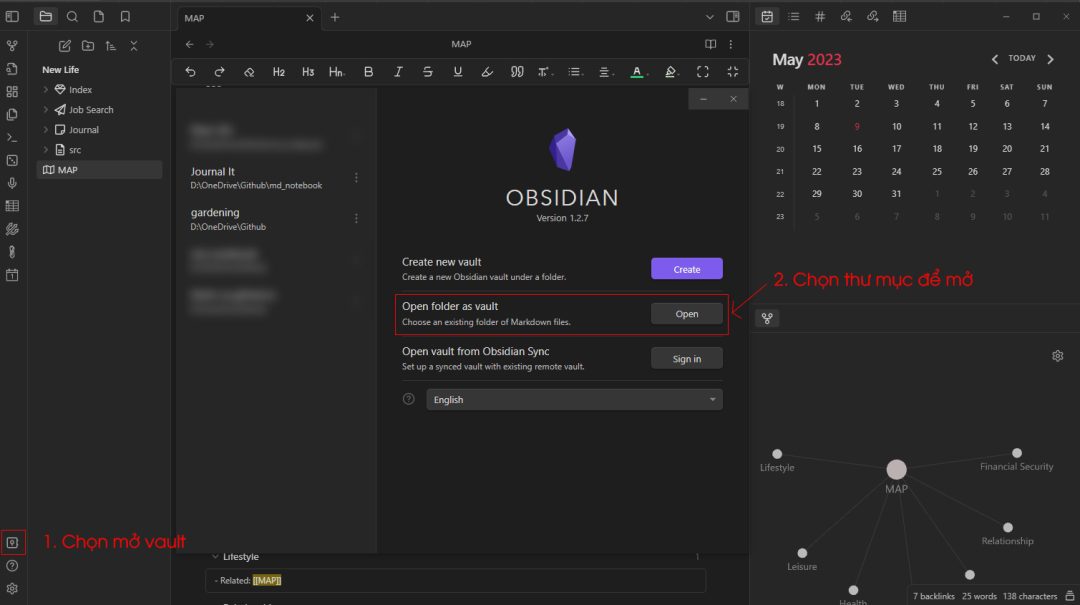Toggle fullscreen mode in the editing toolbar

coord(703,72)
